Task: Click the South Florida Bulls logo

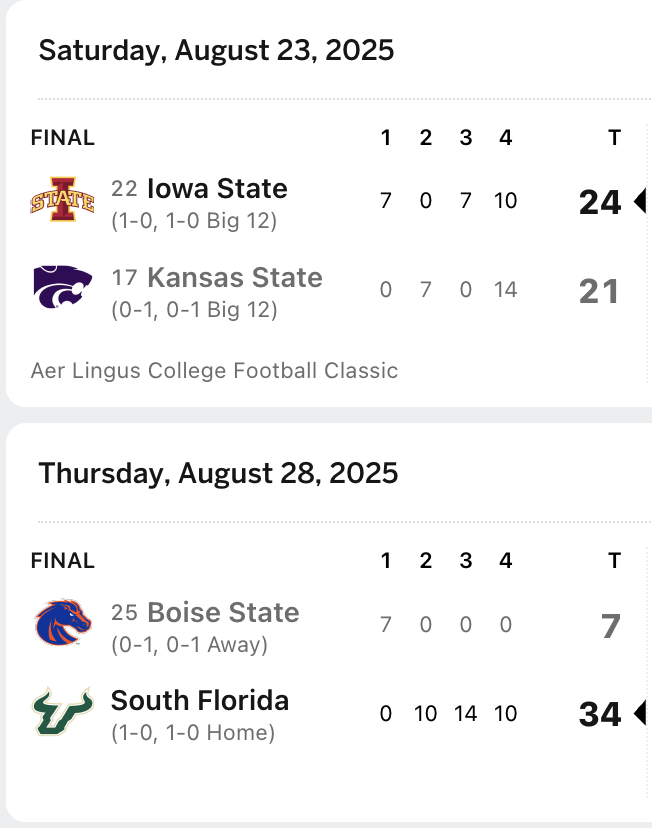Action: click(63, 713)
